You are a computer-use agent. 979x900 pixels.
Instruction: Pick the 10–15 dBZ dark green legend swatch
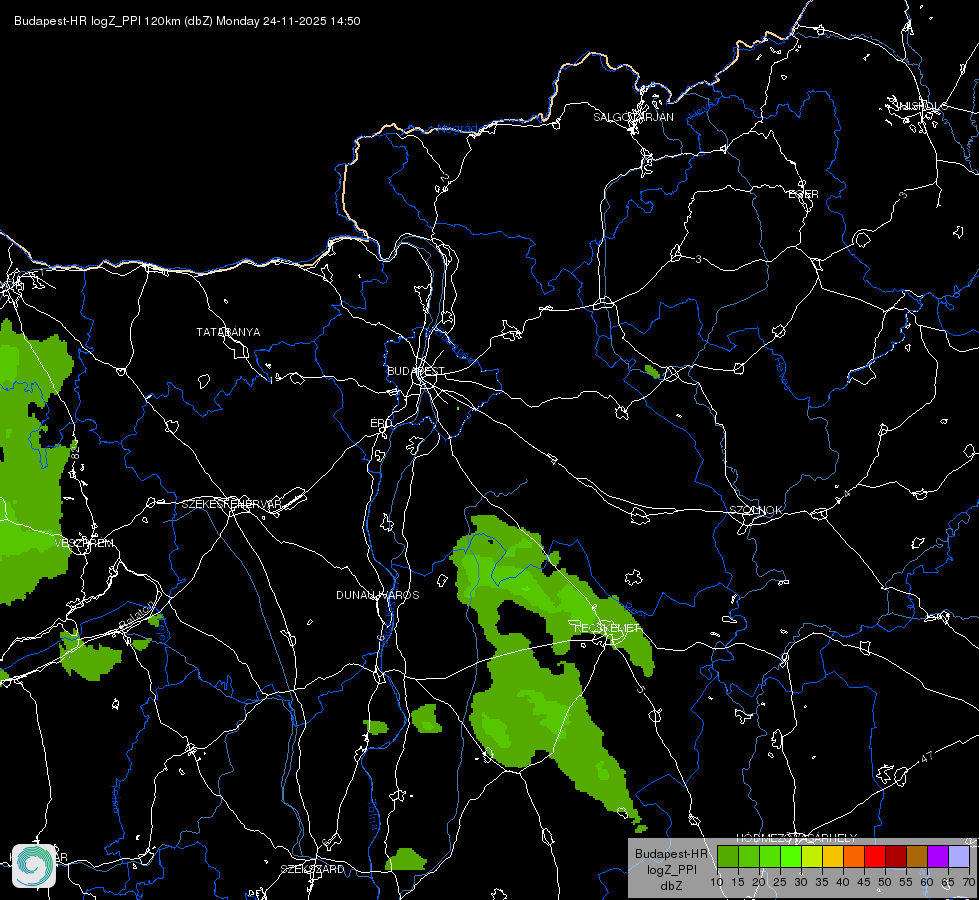[x=727, y=856]
